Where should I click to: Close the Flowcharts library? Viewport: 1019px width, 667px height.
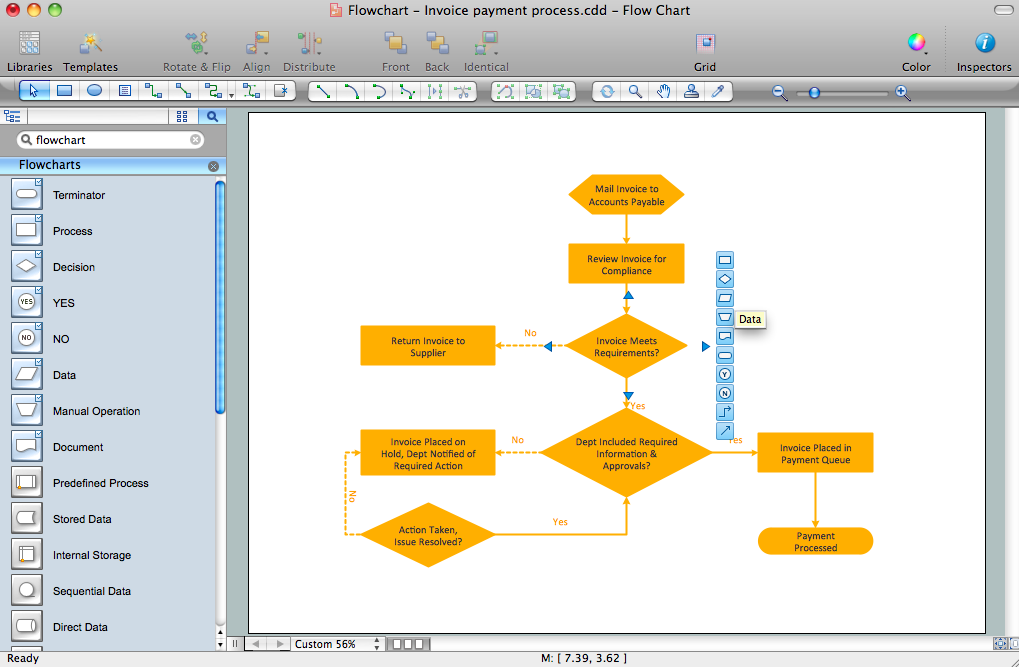pos(213,166)
